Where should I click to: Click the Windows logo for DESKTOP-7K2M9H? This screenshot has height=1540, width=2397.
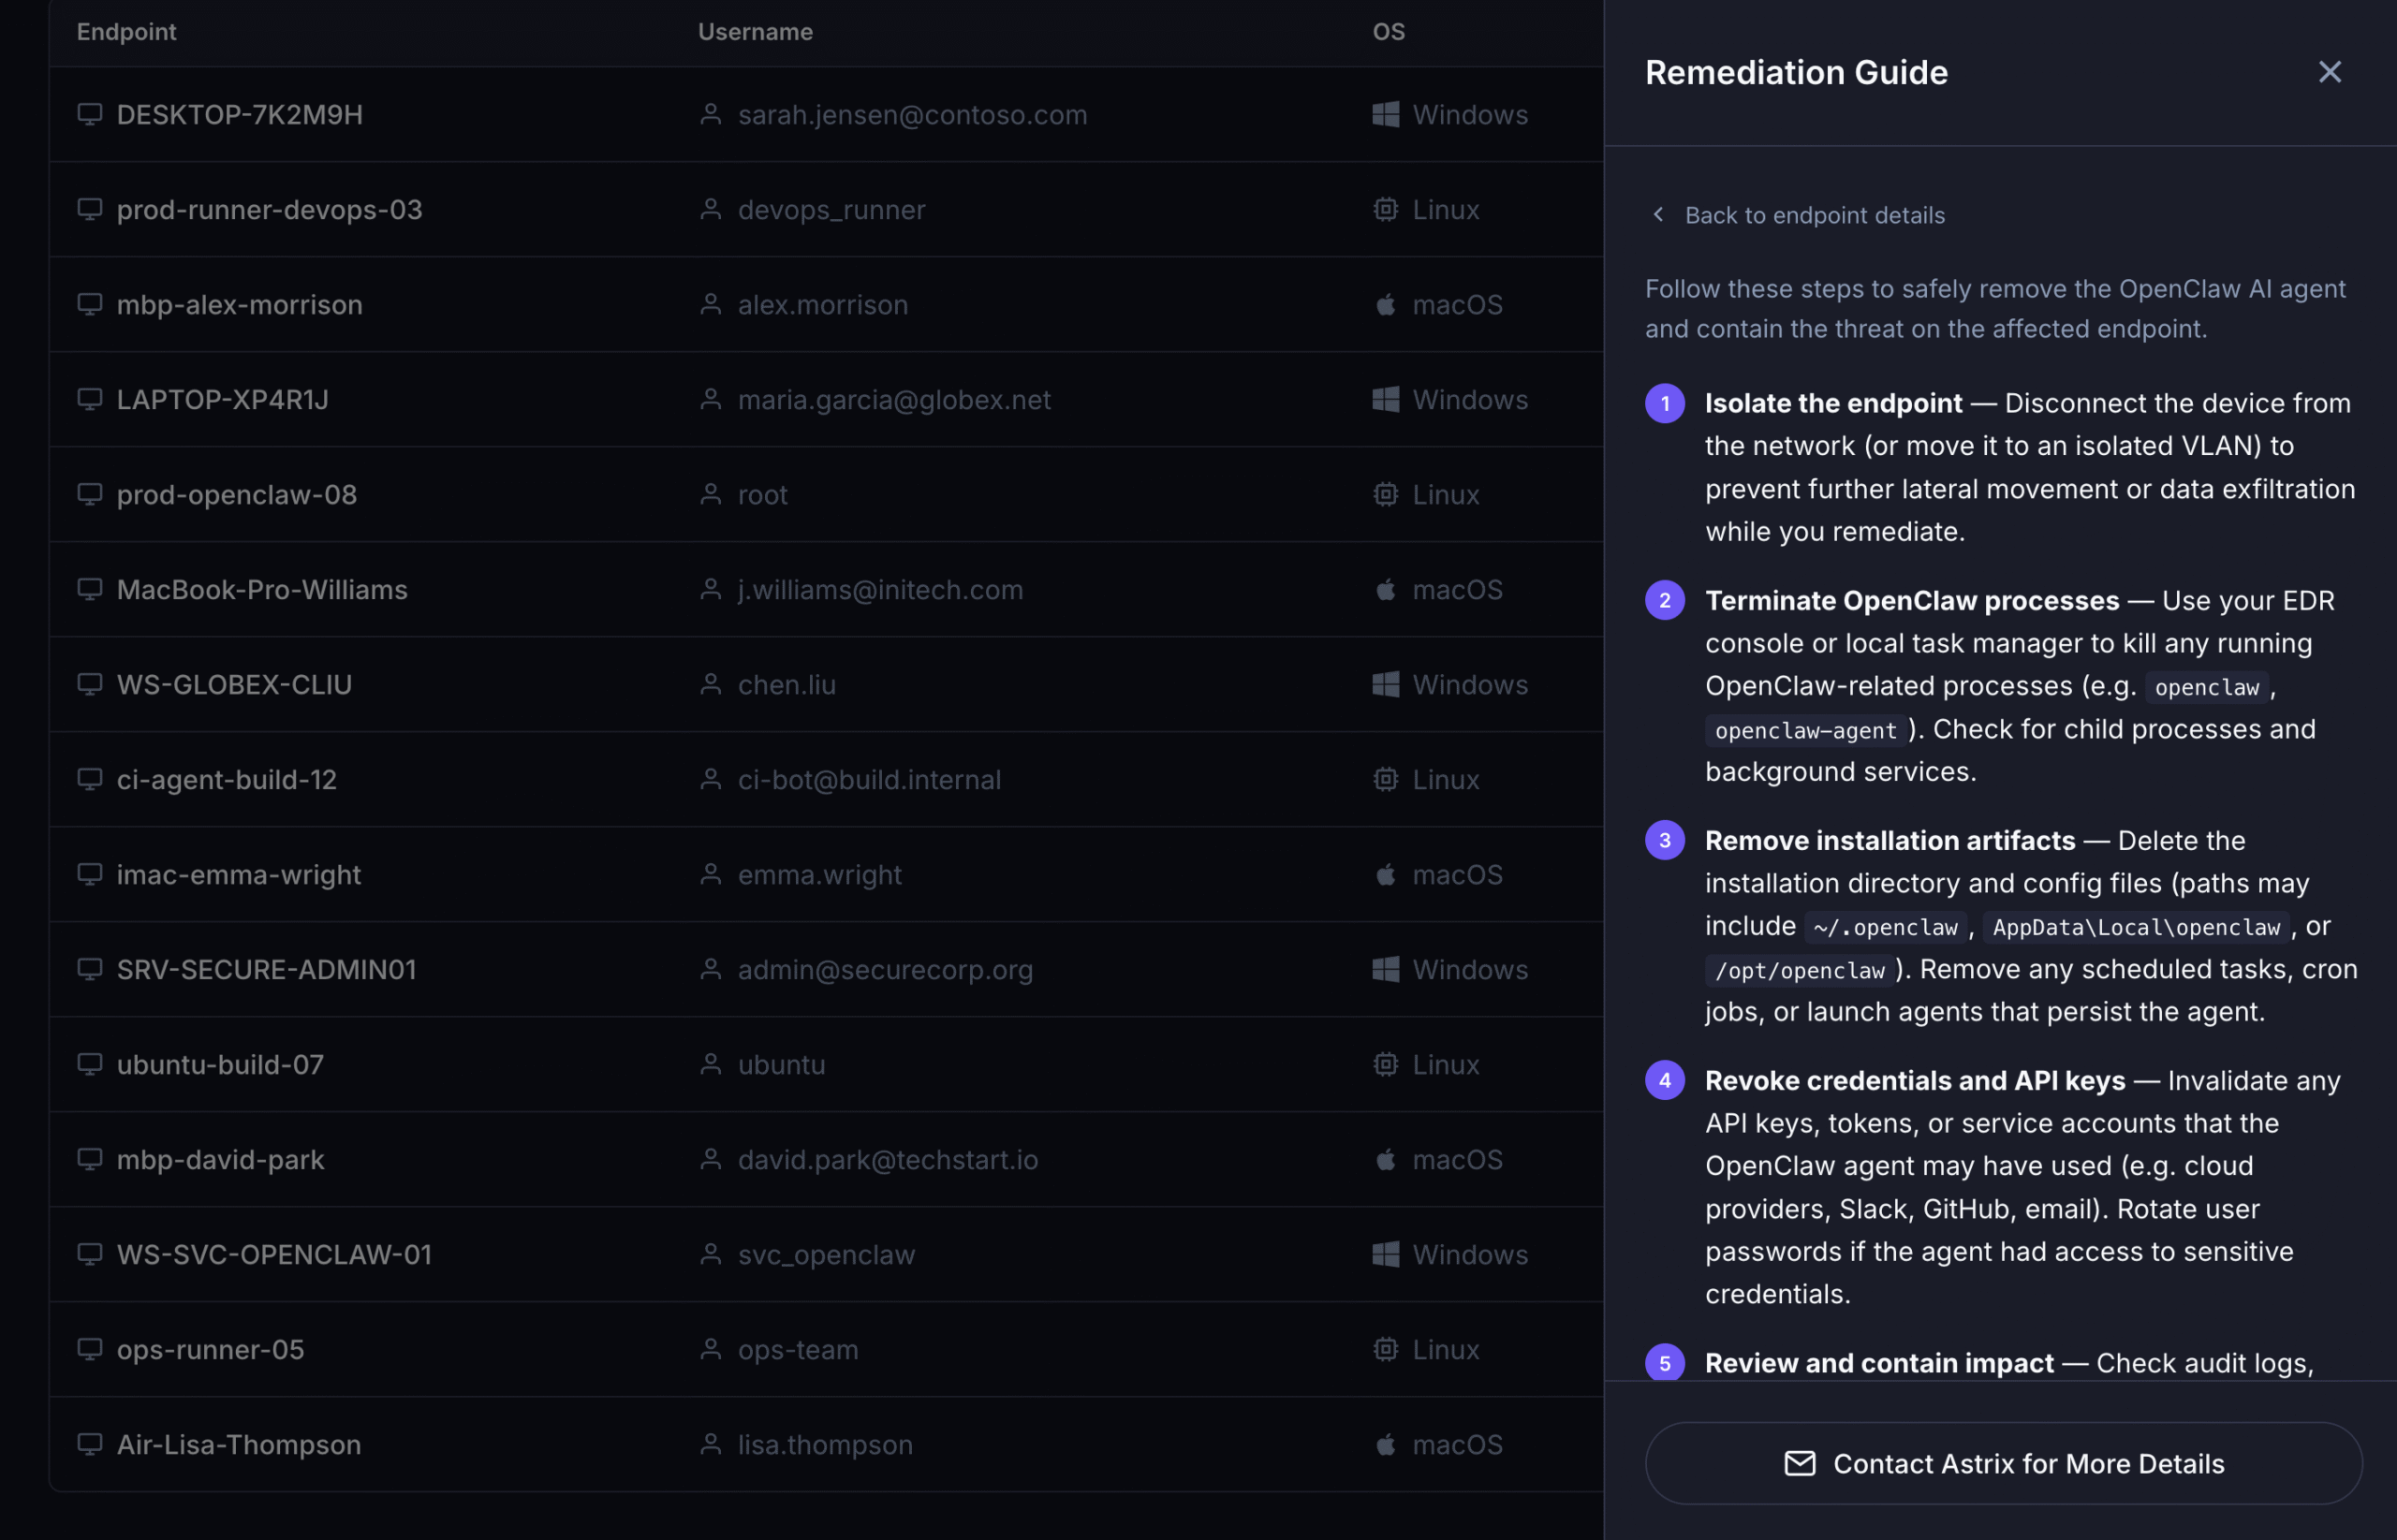pos(1386,114)
